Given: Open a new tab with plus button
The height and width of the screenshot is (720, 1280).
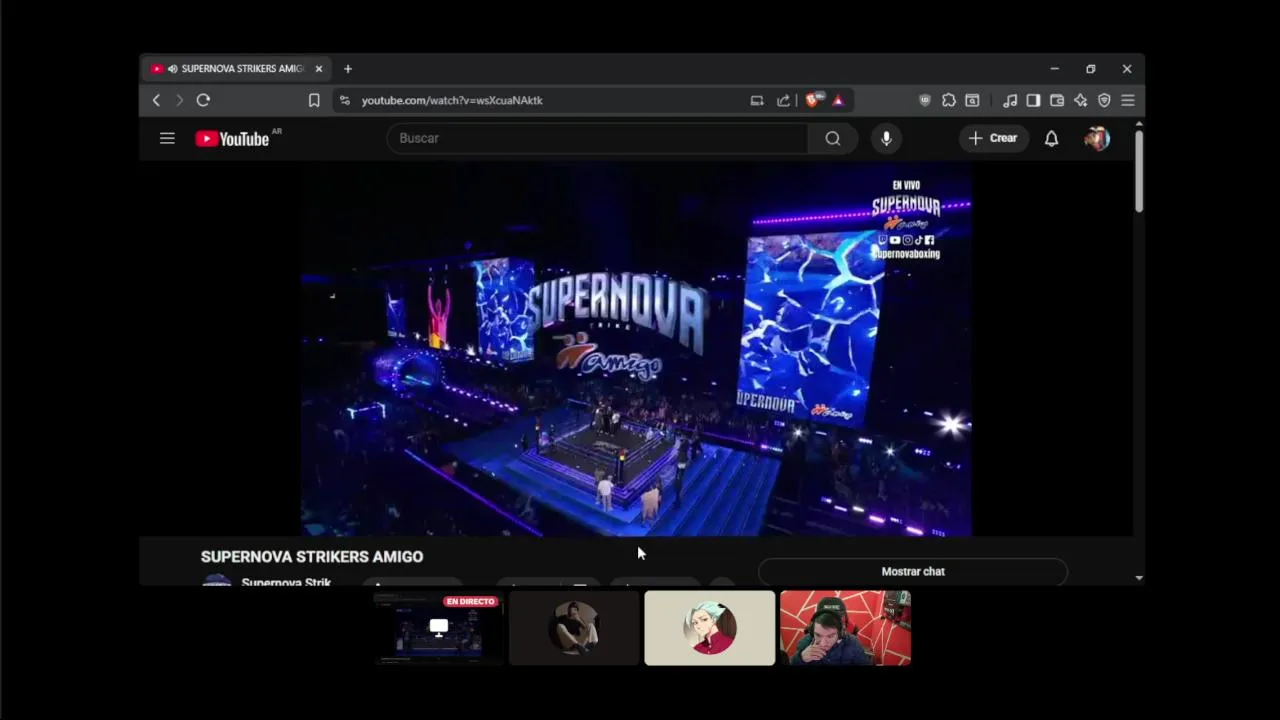Looking at the screenshot, I should pos(348,69).
